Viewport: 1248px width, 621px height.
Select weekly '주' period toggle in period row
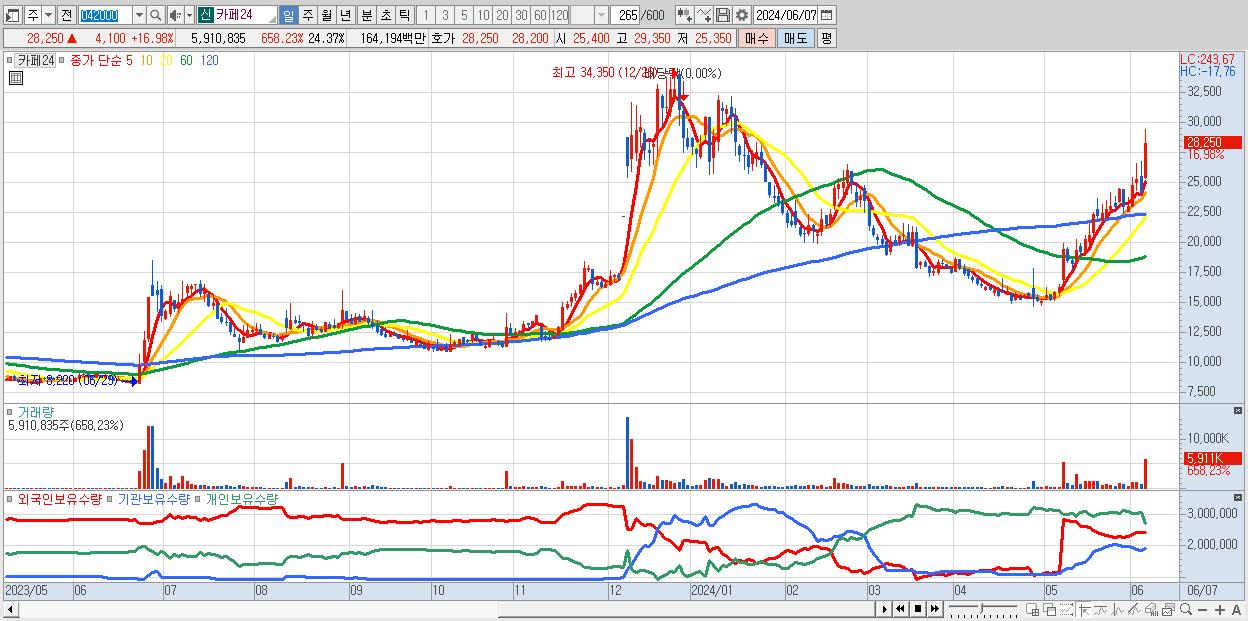[308, 15]
